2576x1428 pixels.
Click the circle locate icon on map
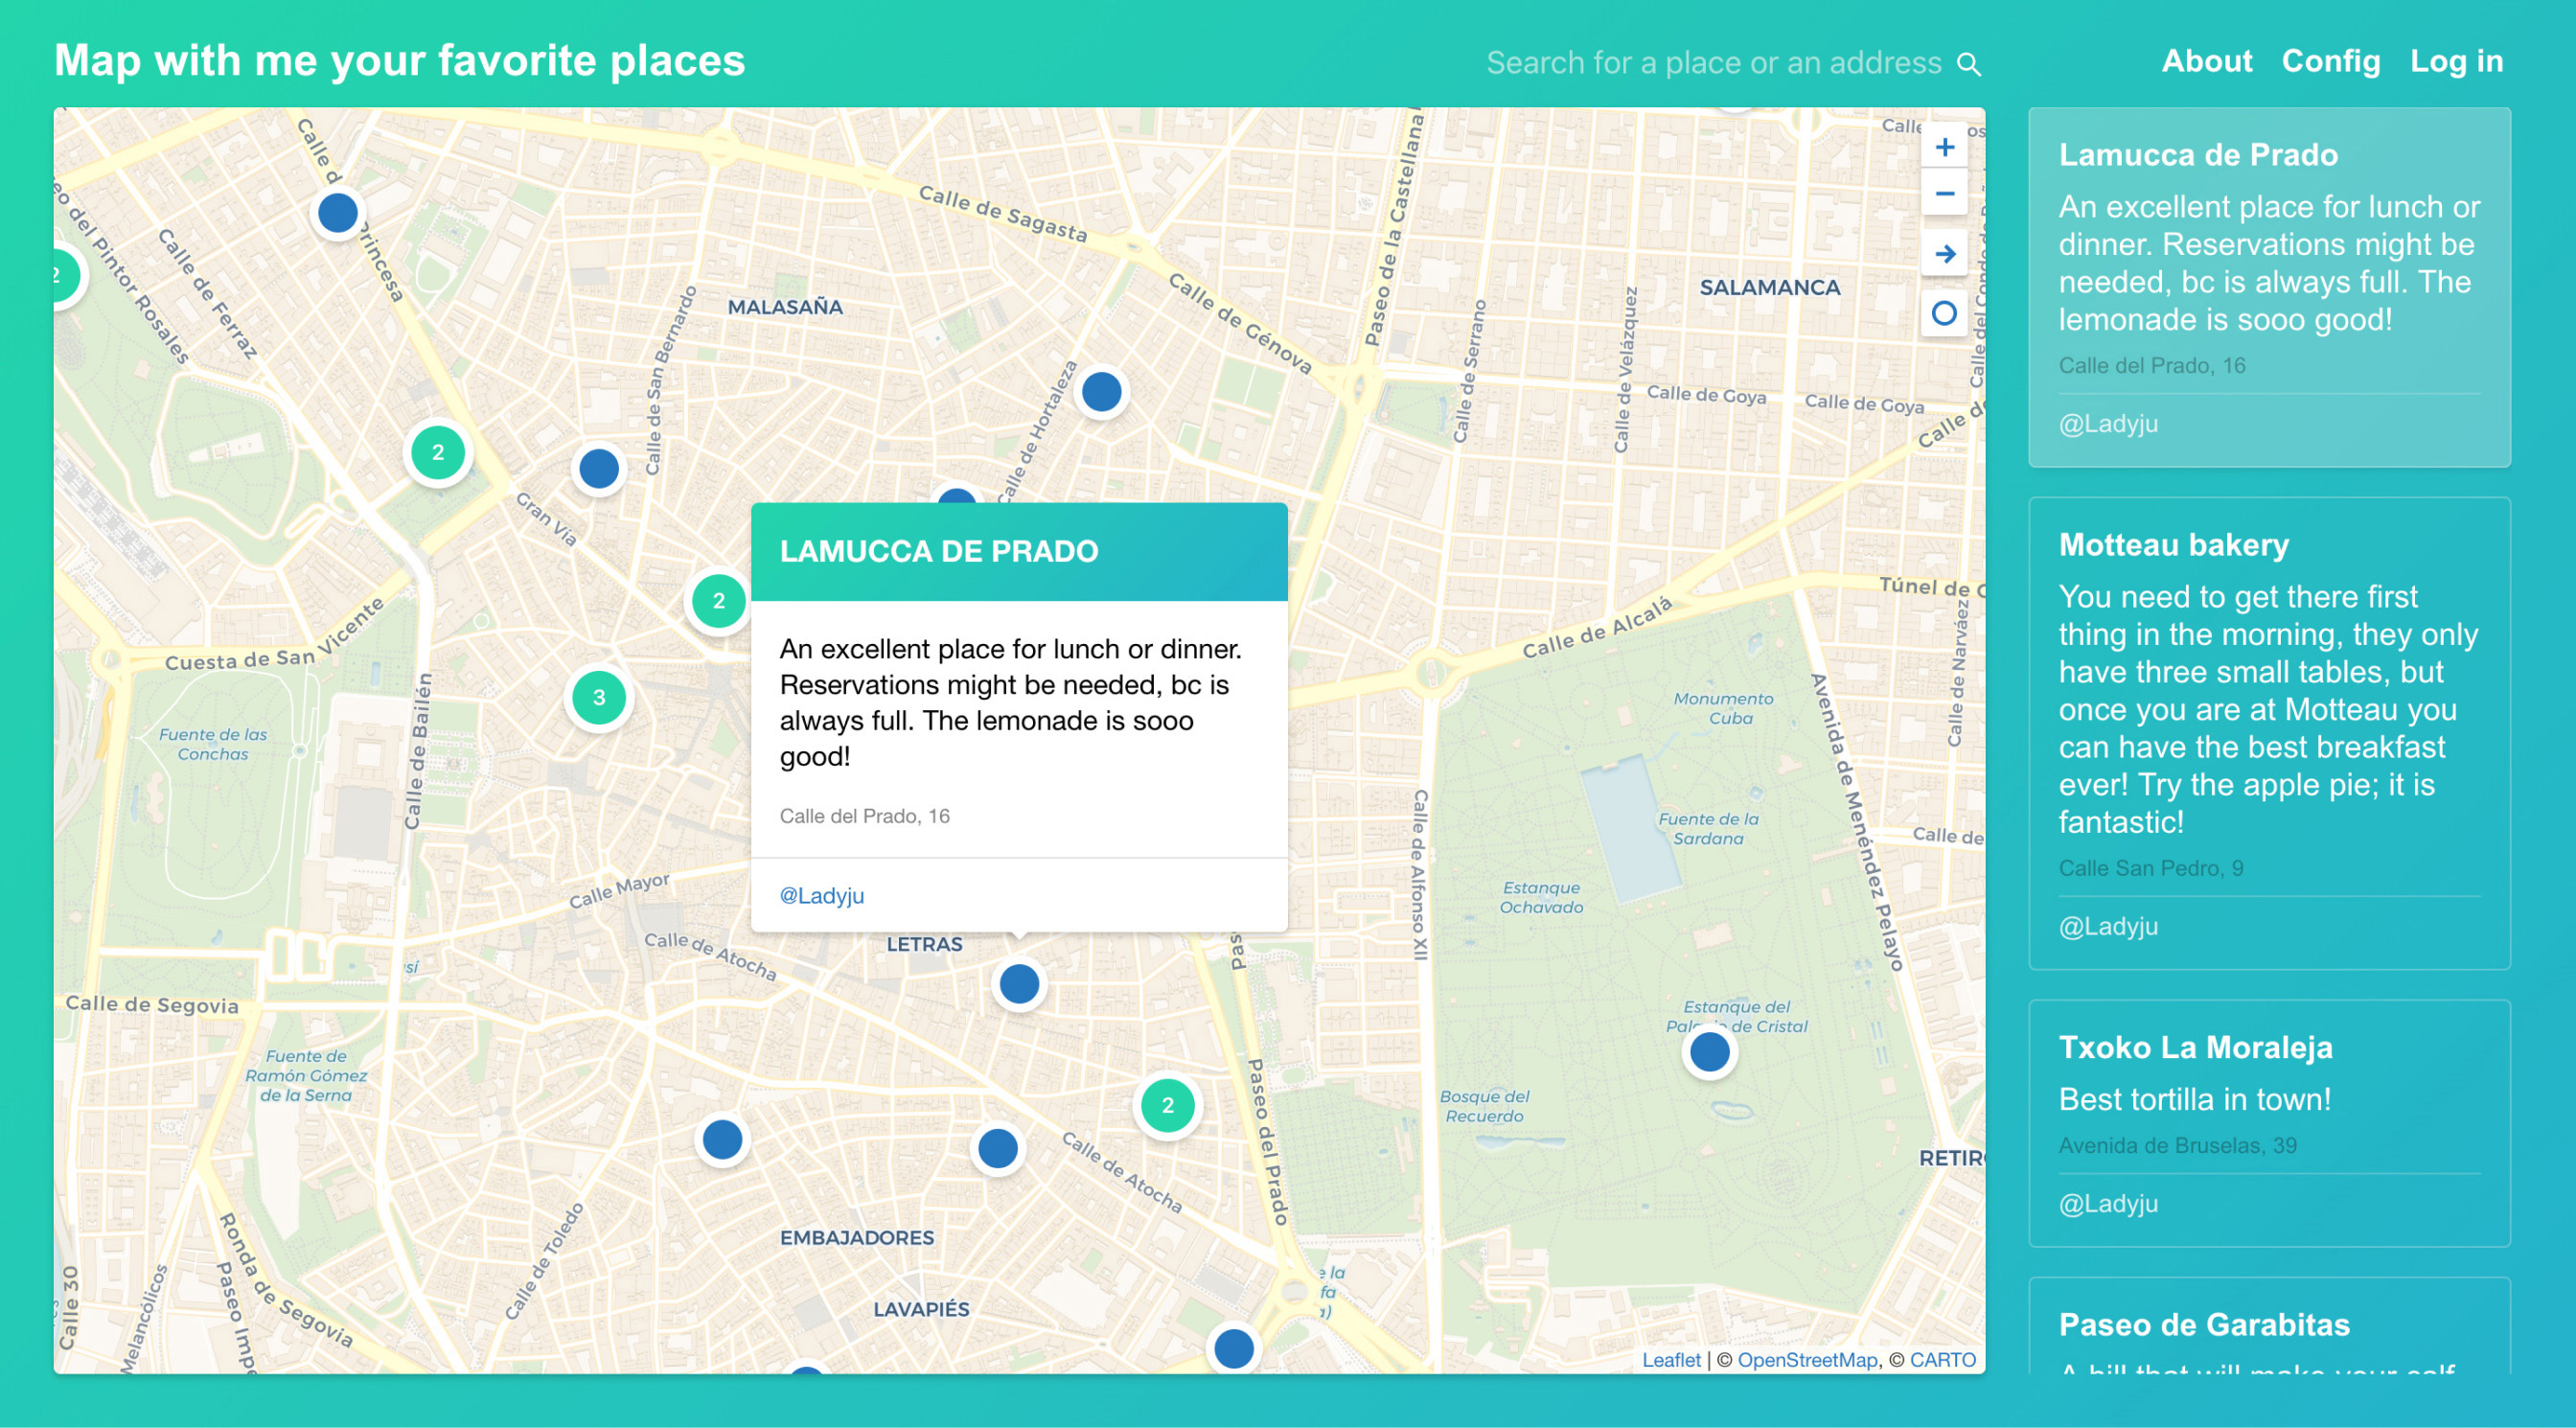(1943, 314)
